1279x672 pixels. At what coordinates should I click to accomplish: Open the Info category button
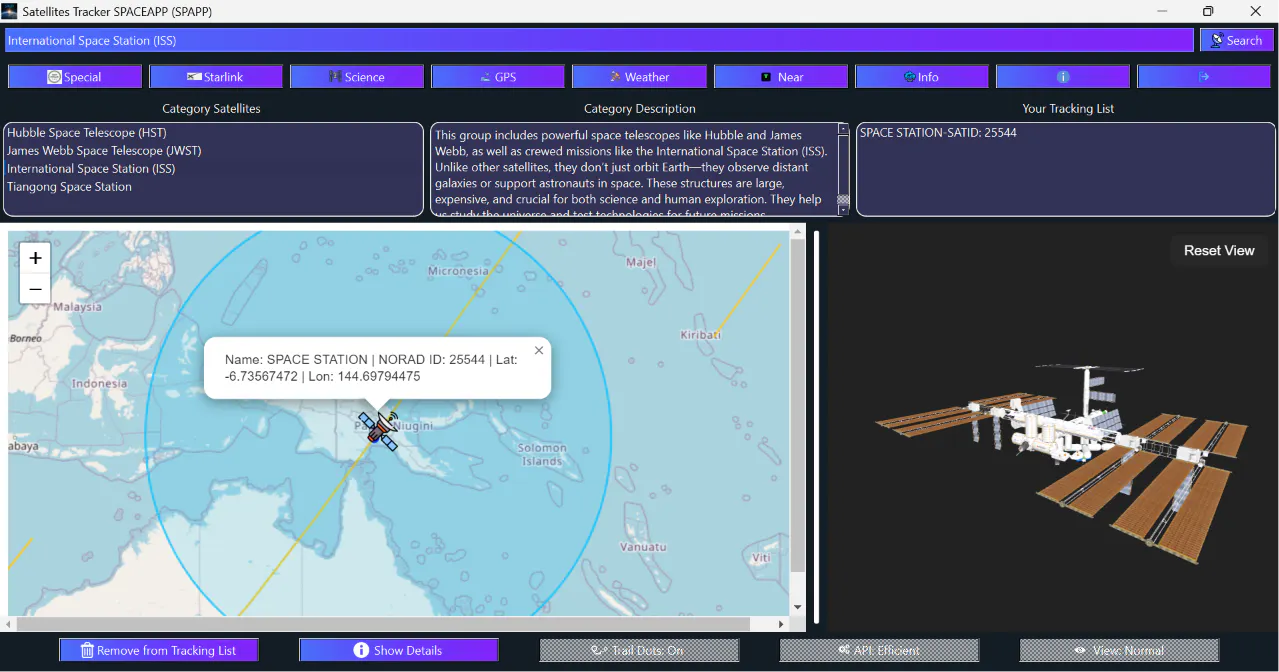[921, 77]
